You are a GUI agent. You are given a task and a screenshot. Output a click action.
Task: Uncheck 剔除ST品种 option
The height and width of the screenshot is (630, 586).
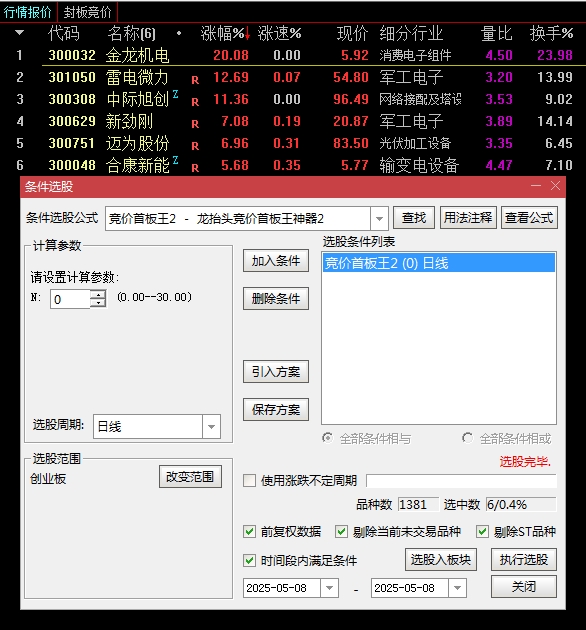tap(482, 532)
